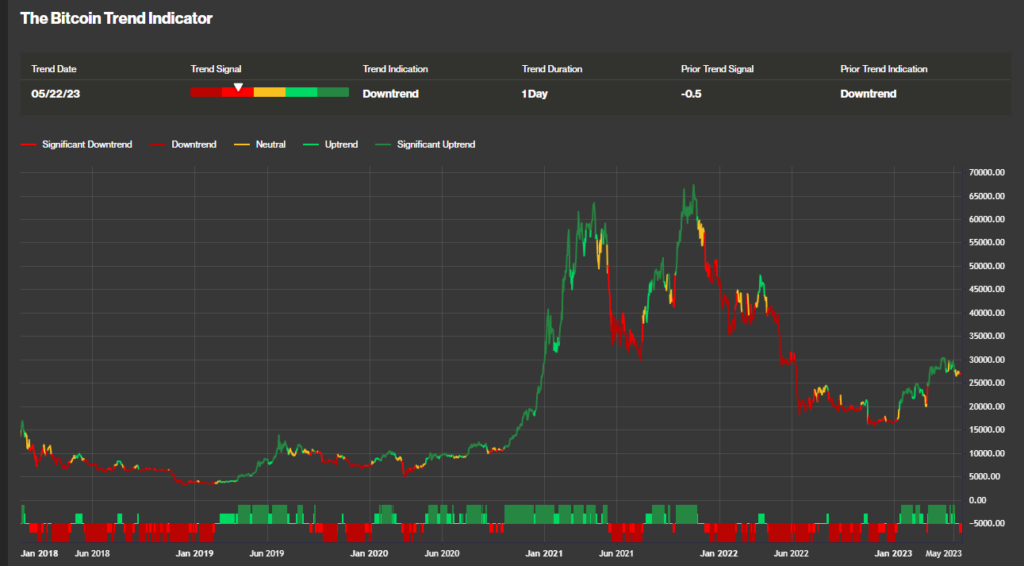Click the Trend Signal column header
This screenshot has width=1024, height=566.
click(x=216, y=69)
